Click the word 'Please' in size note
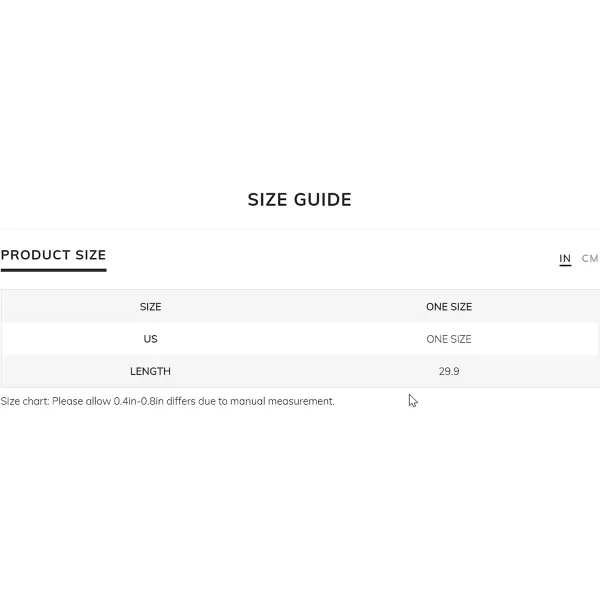 point(67,401)
